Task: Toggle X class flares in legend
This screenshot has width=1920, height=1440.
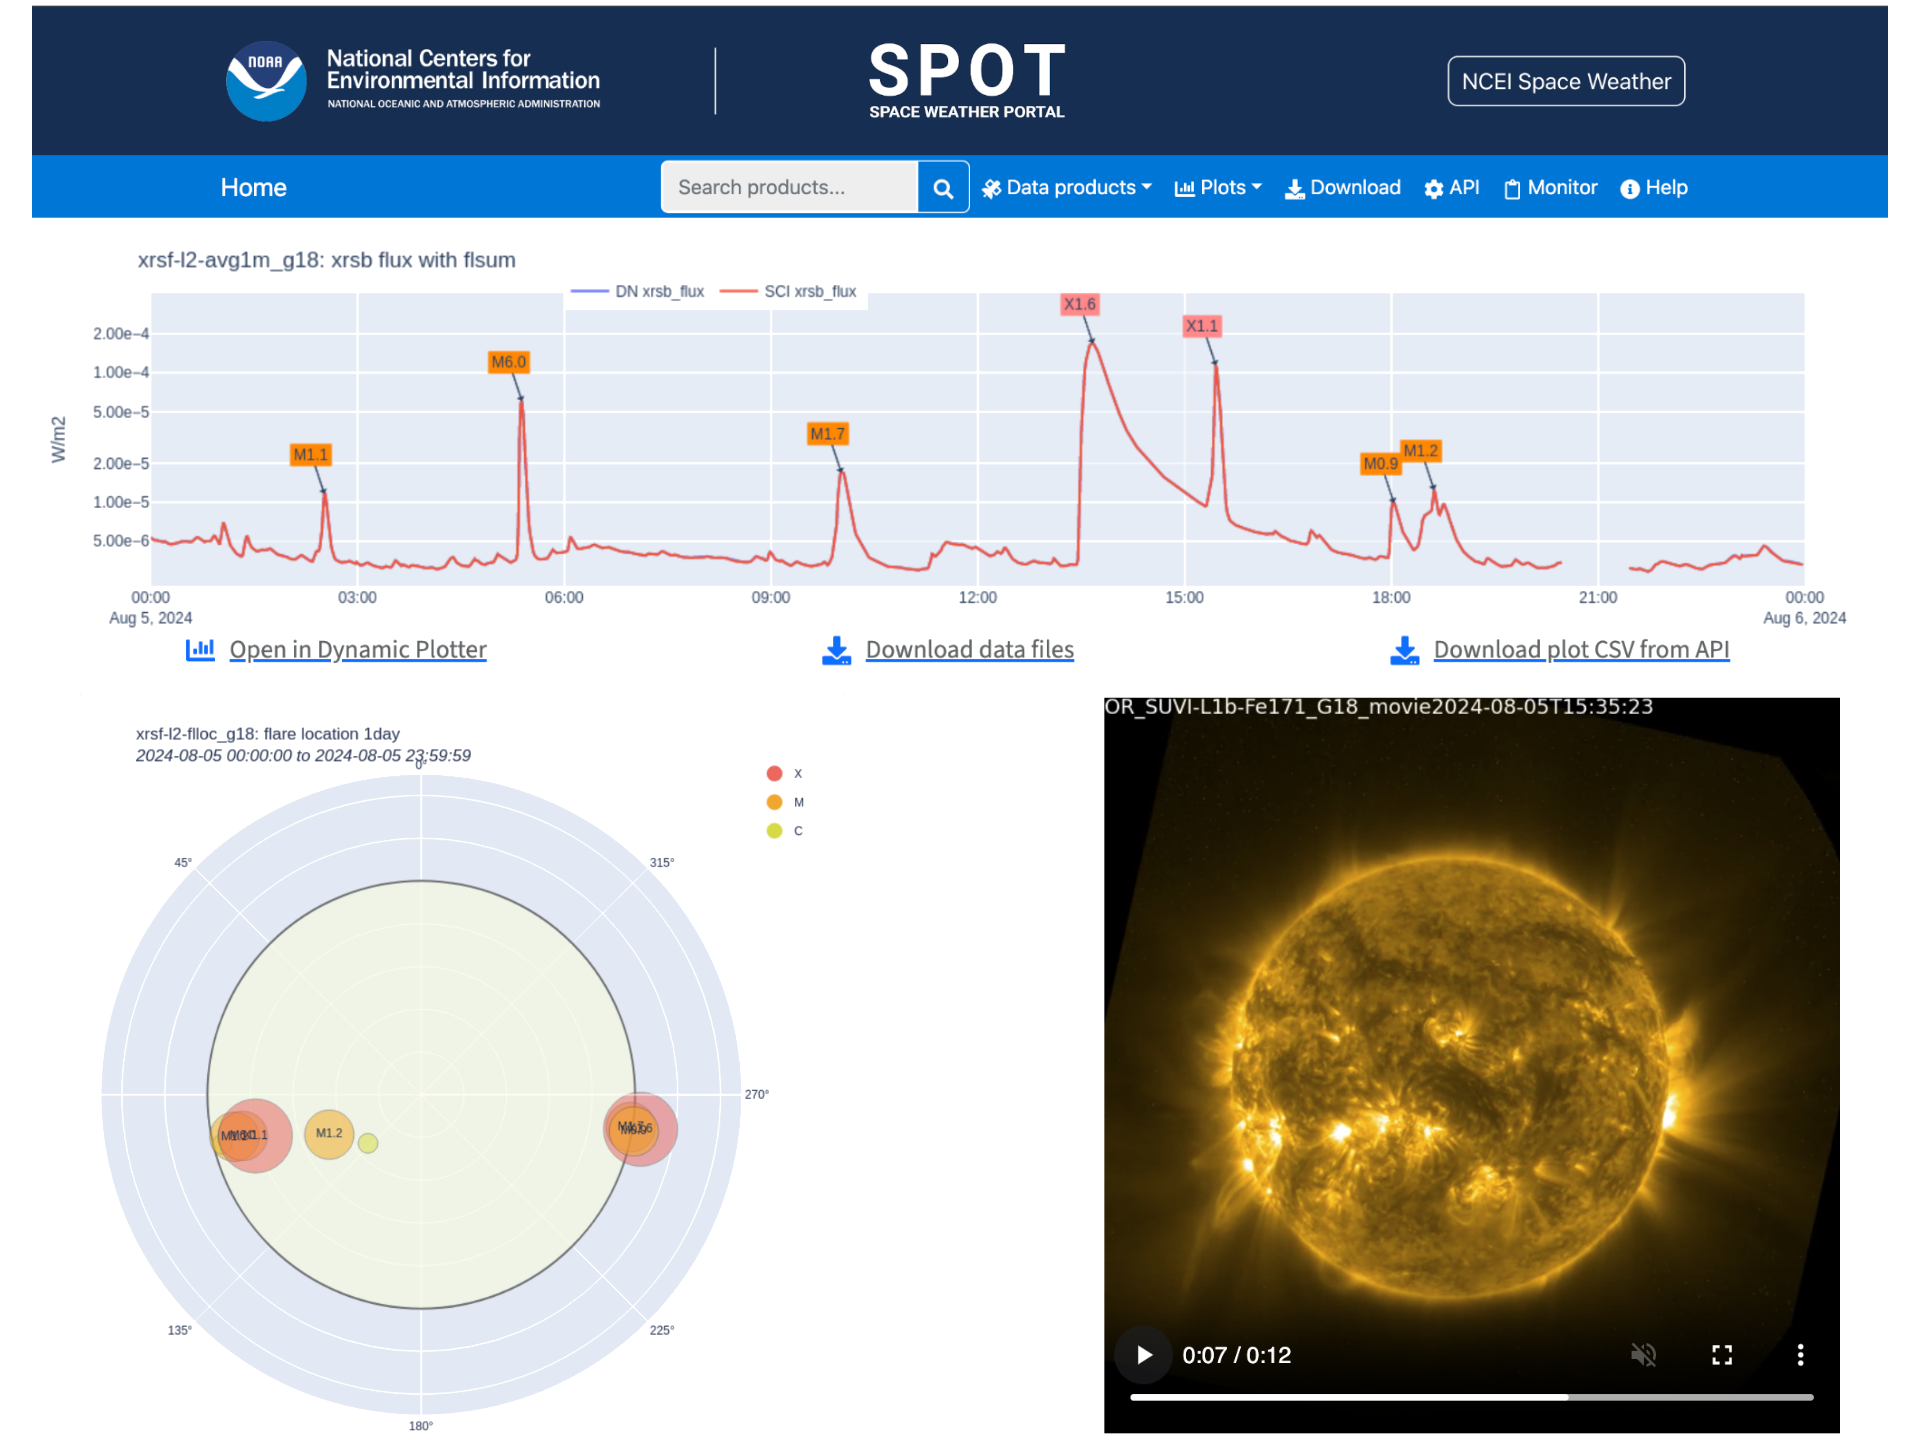Action: pyautogui.click(x=785, y=773)
